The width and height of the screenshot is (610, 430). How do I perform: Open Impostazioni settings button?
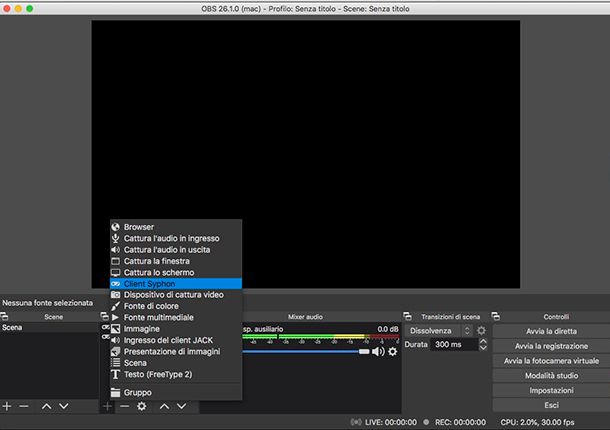click(x=551, y=390)
